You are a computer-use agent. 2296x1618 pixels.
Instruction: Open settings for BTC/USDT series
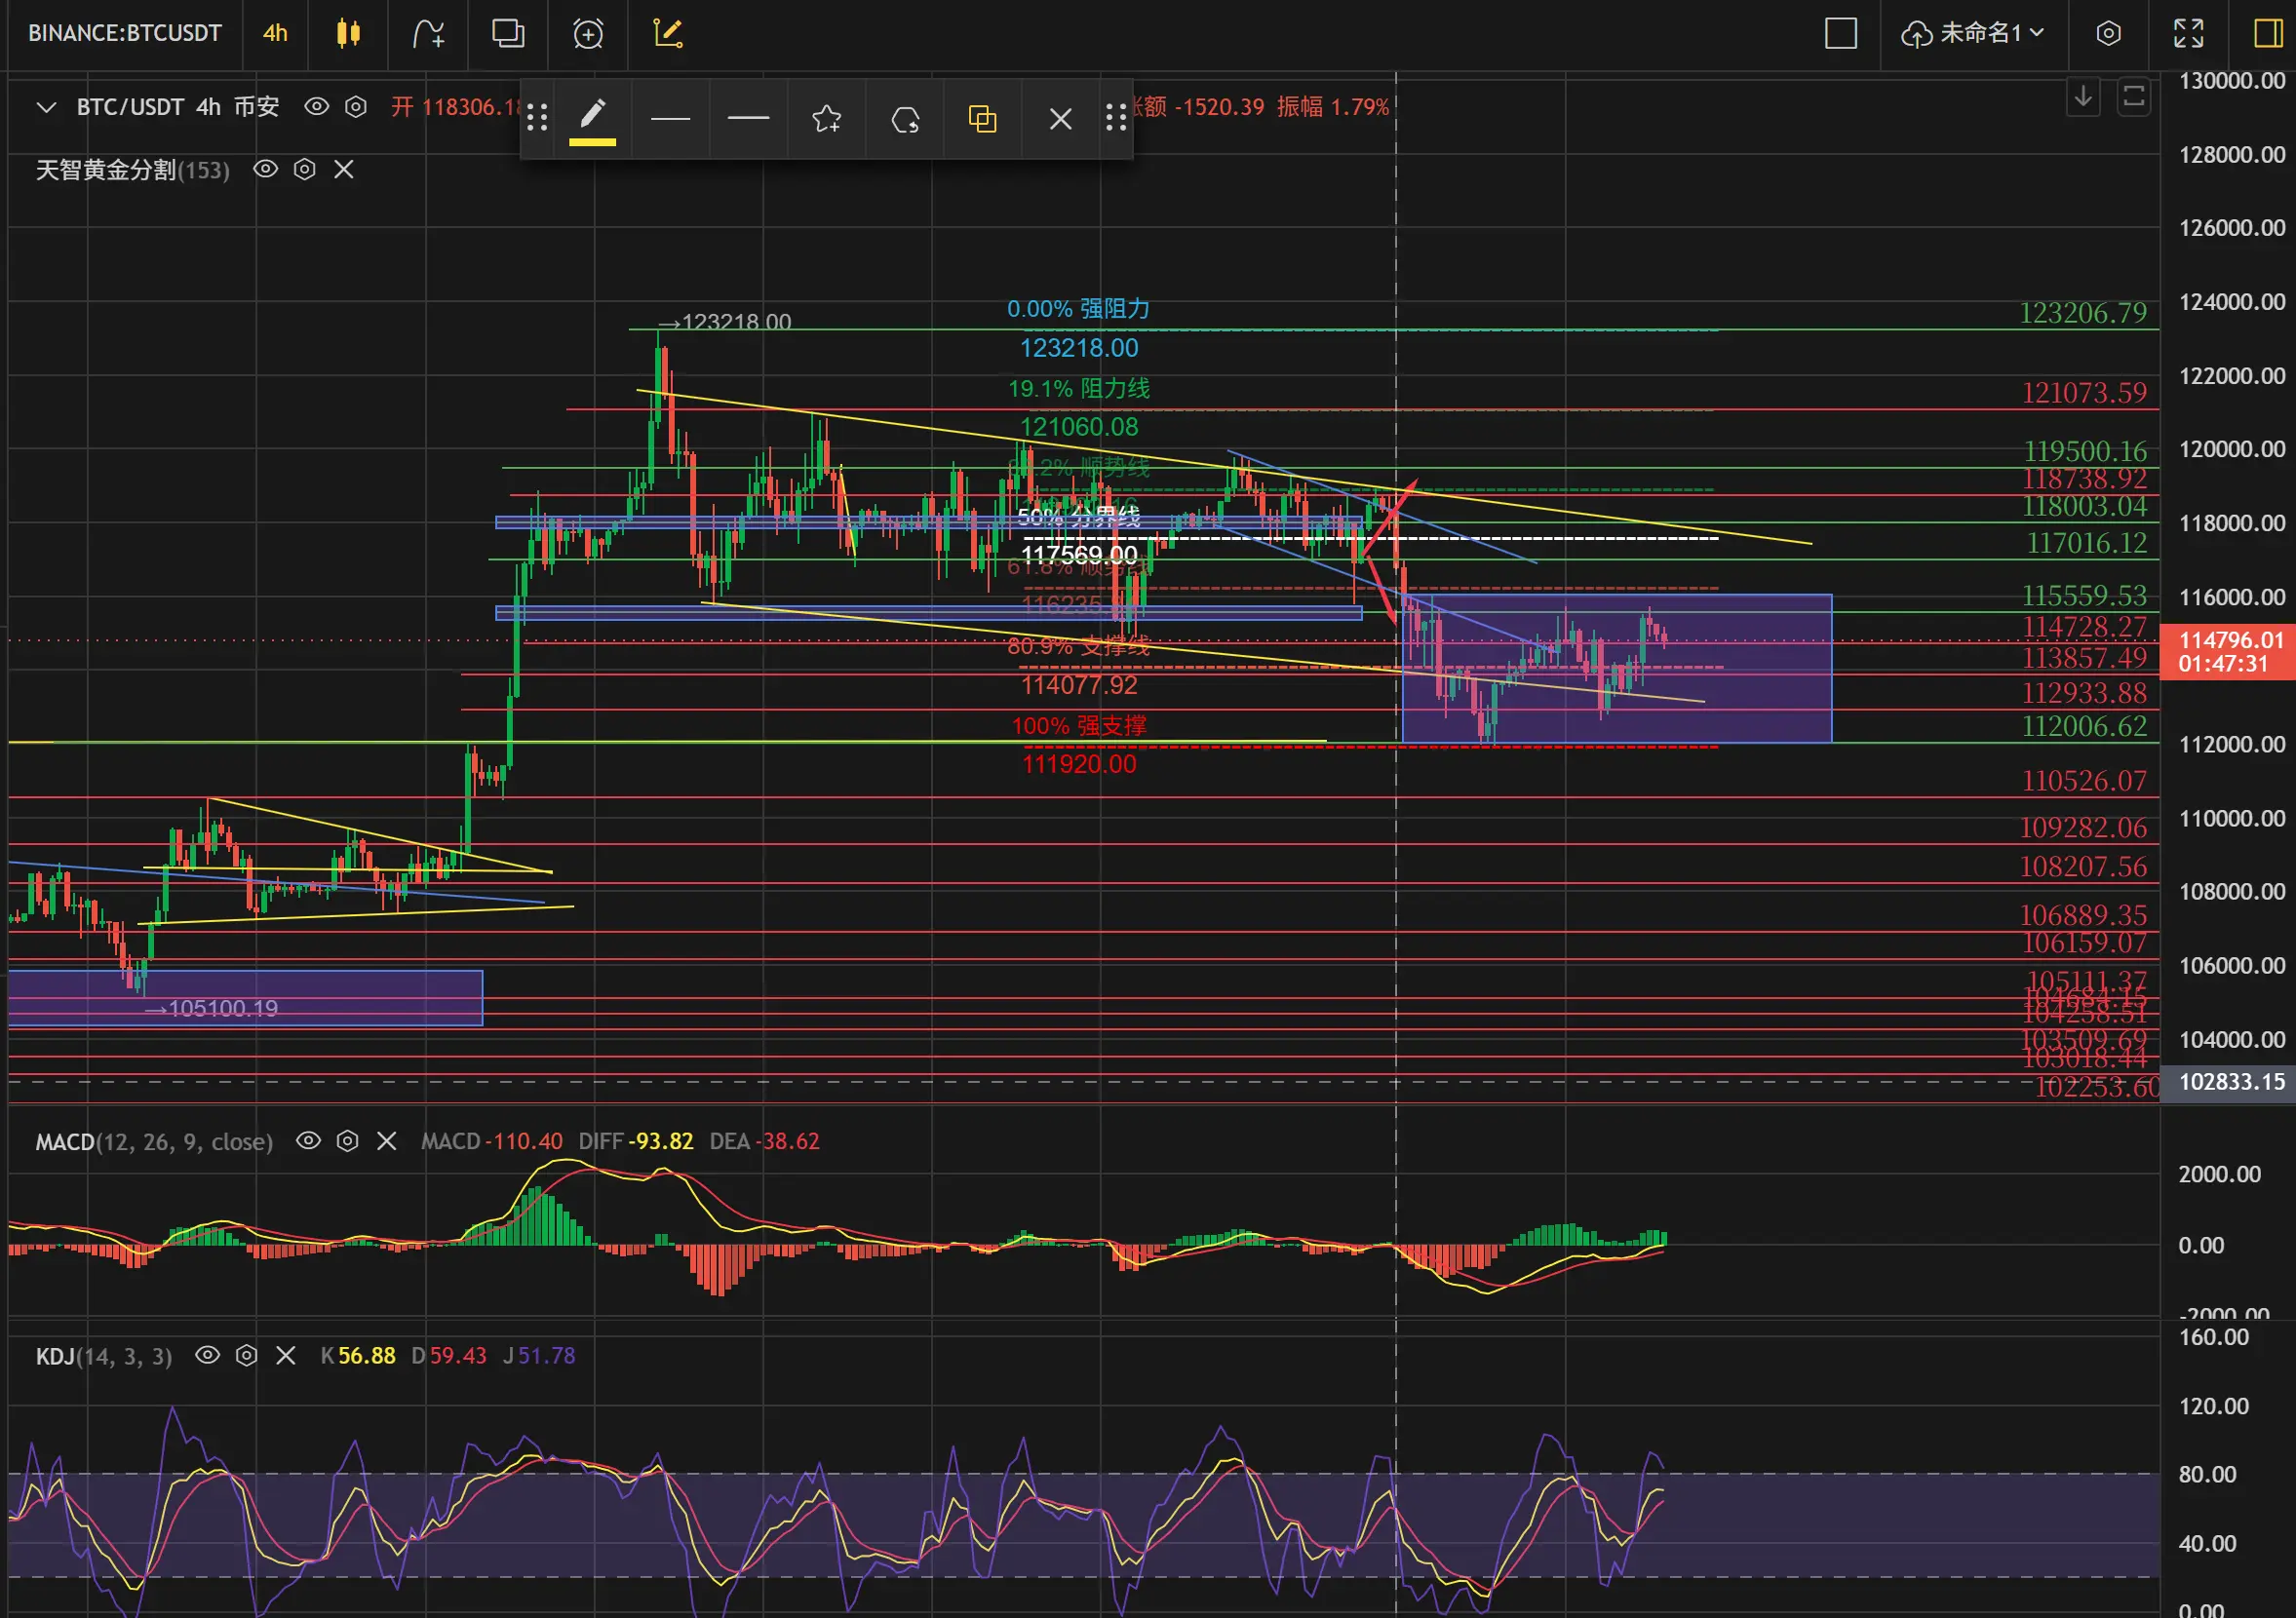click(356, 106)
